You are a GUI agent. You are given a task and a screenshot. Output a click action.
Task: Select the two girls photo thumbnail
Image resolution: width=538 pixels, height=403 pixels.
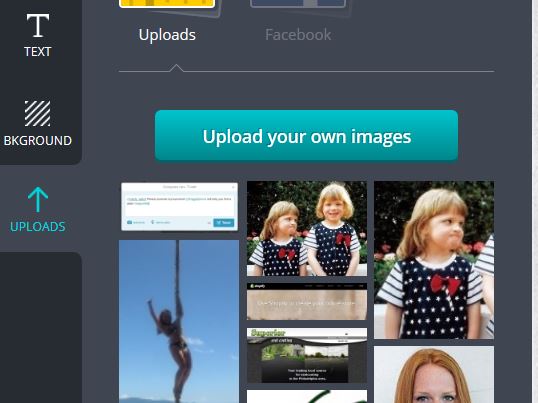pos(307,228)
